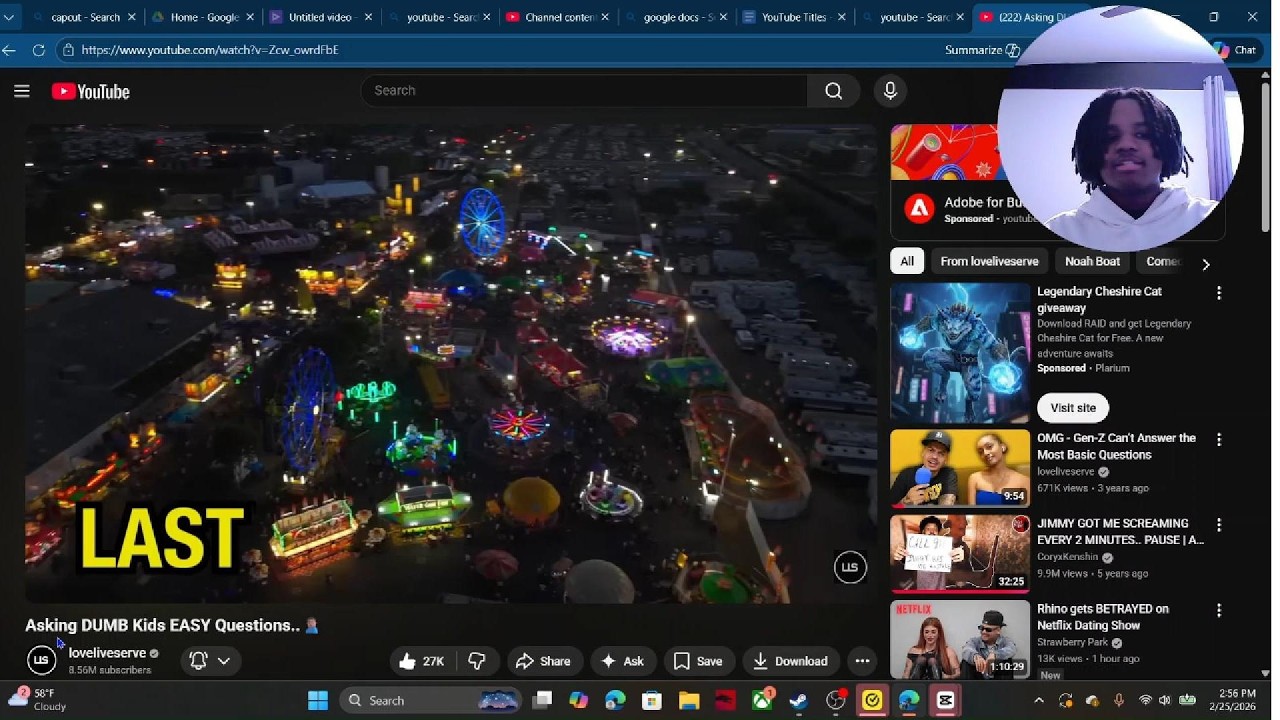Image resolution: width=1280 pixels, height=720 pixels.
Task: Download the video using Download button
Action: (791, 661)
